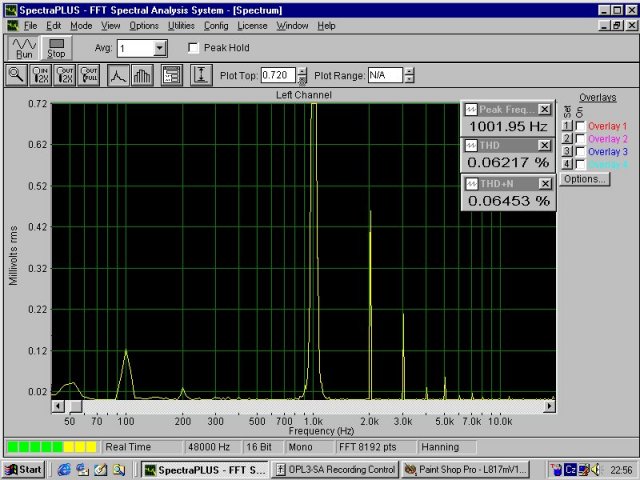Click the third quick launch icon
Viewport: 640px width, 480px height.
point(101,470)
